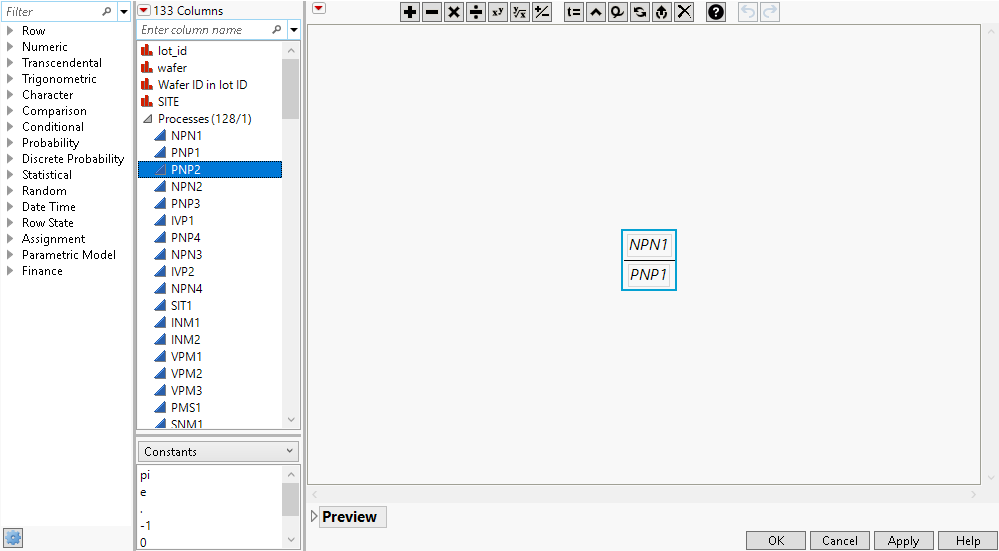
Task: Expand the Probability function category
Action: click(x=10, y=143)
